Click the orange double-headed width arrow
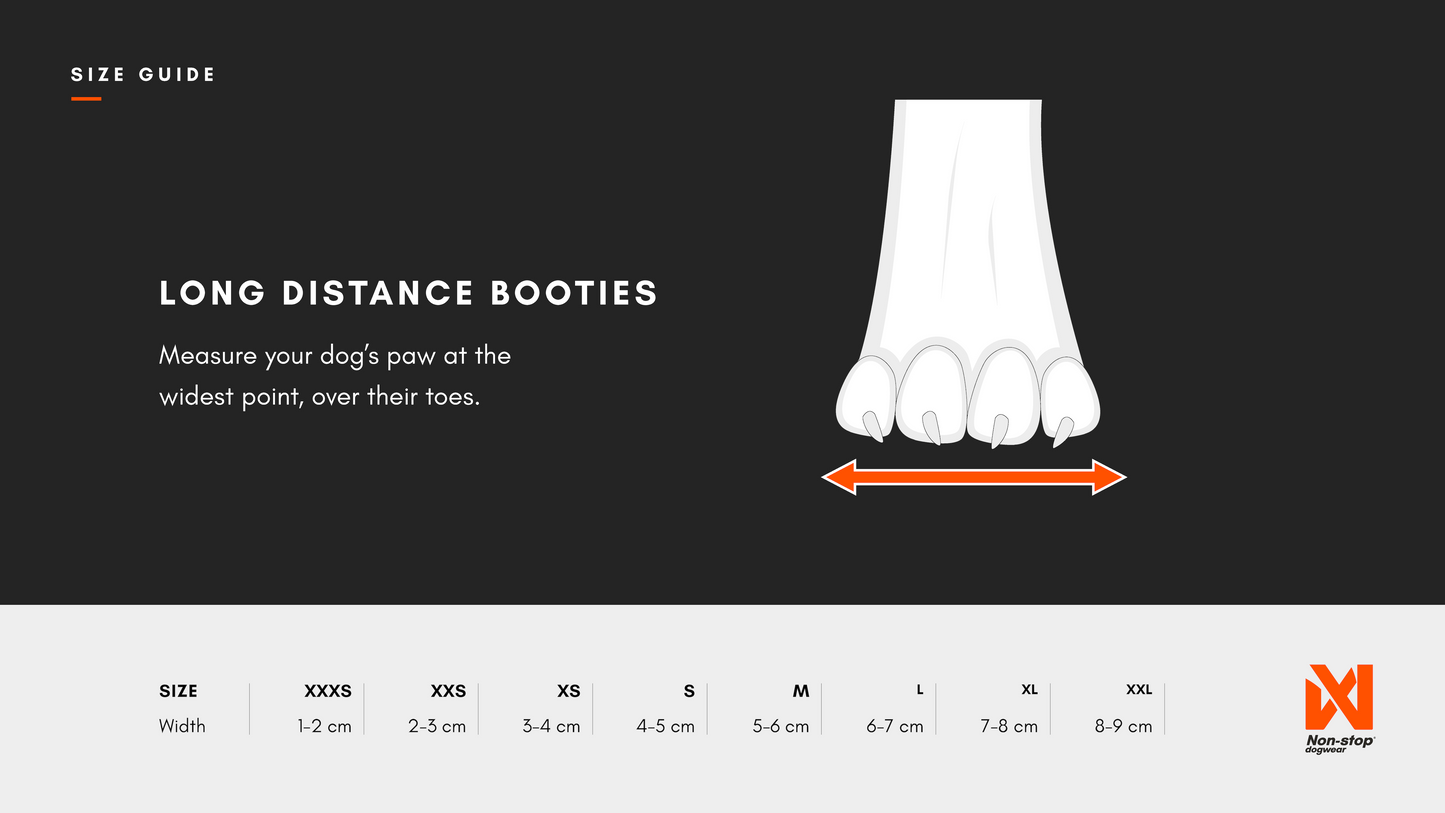This screenshot has height=813, width=1445. (974, 477)
